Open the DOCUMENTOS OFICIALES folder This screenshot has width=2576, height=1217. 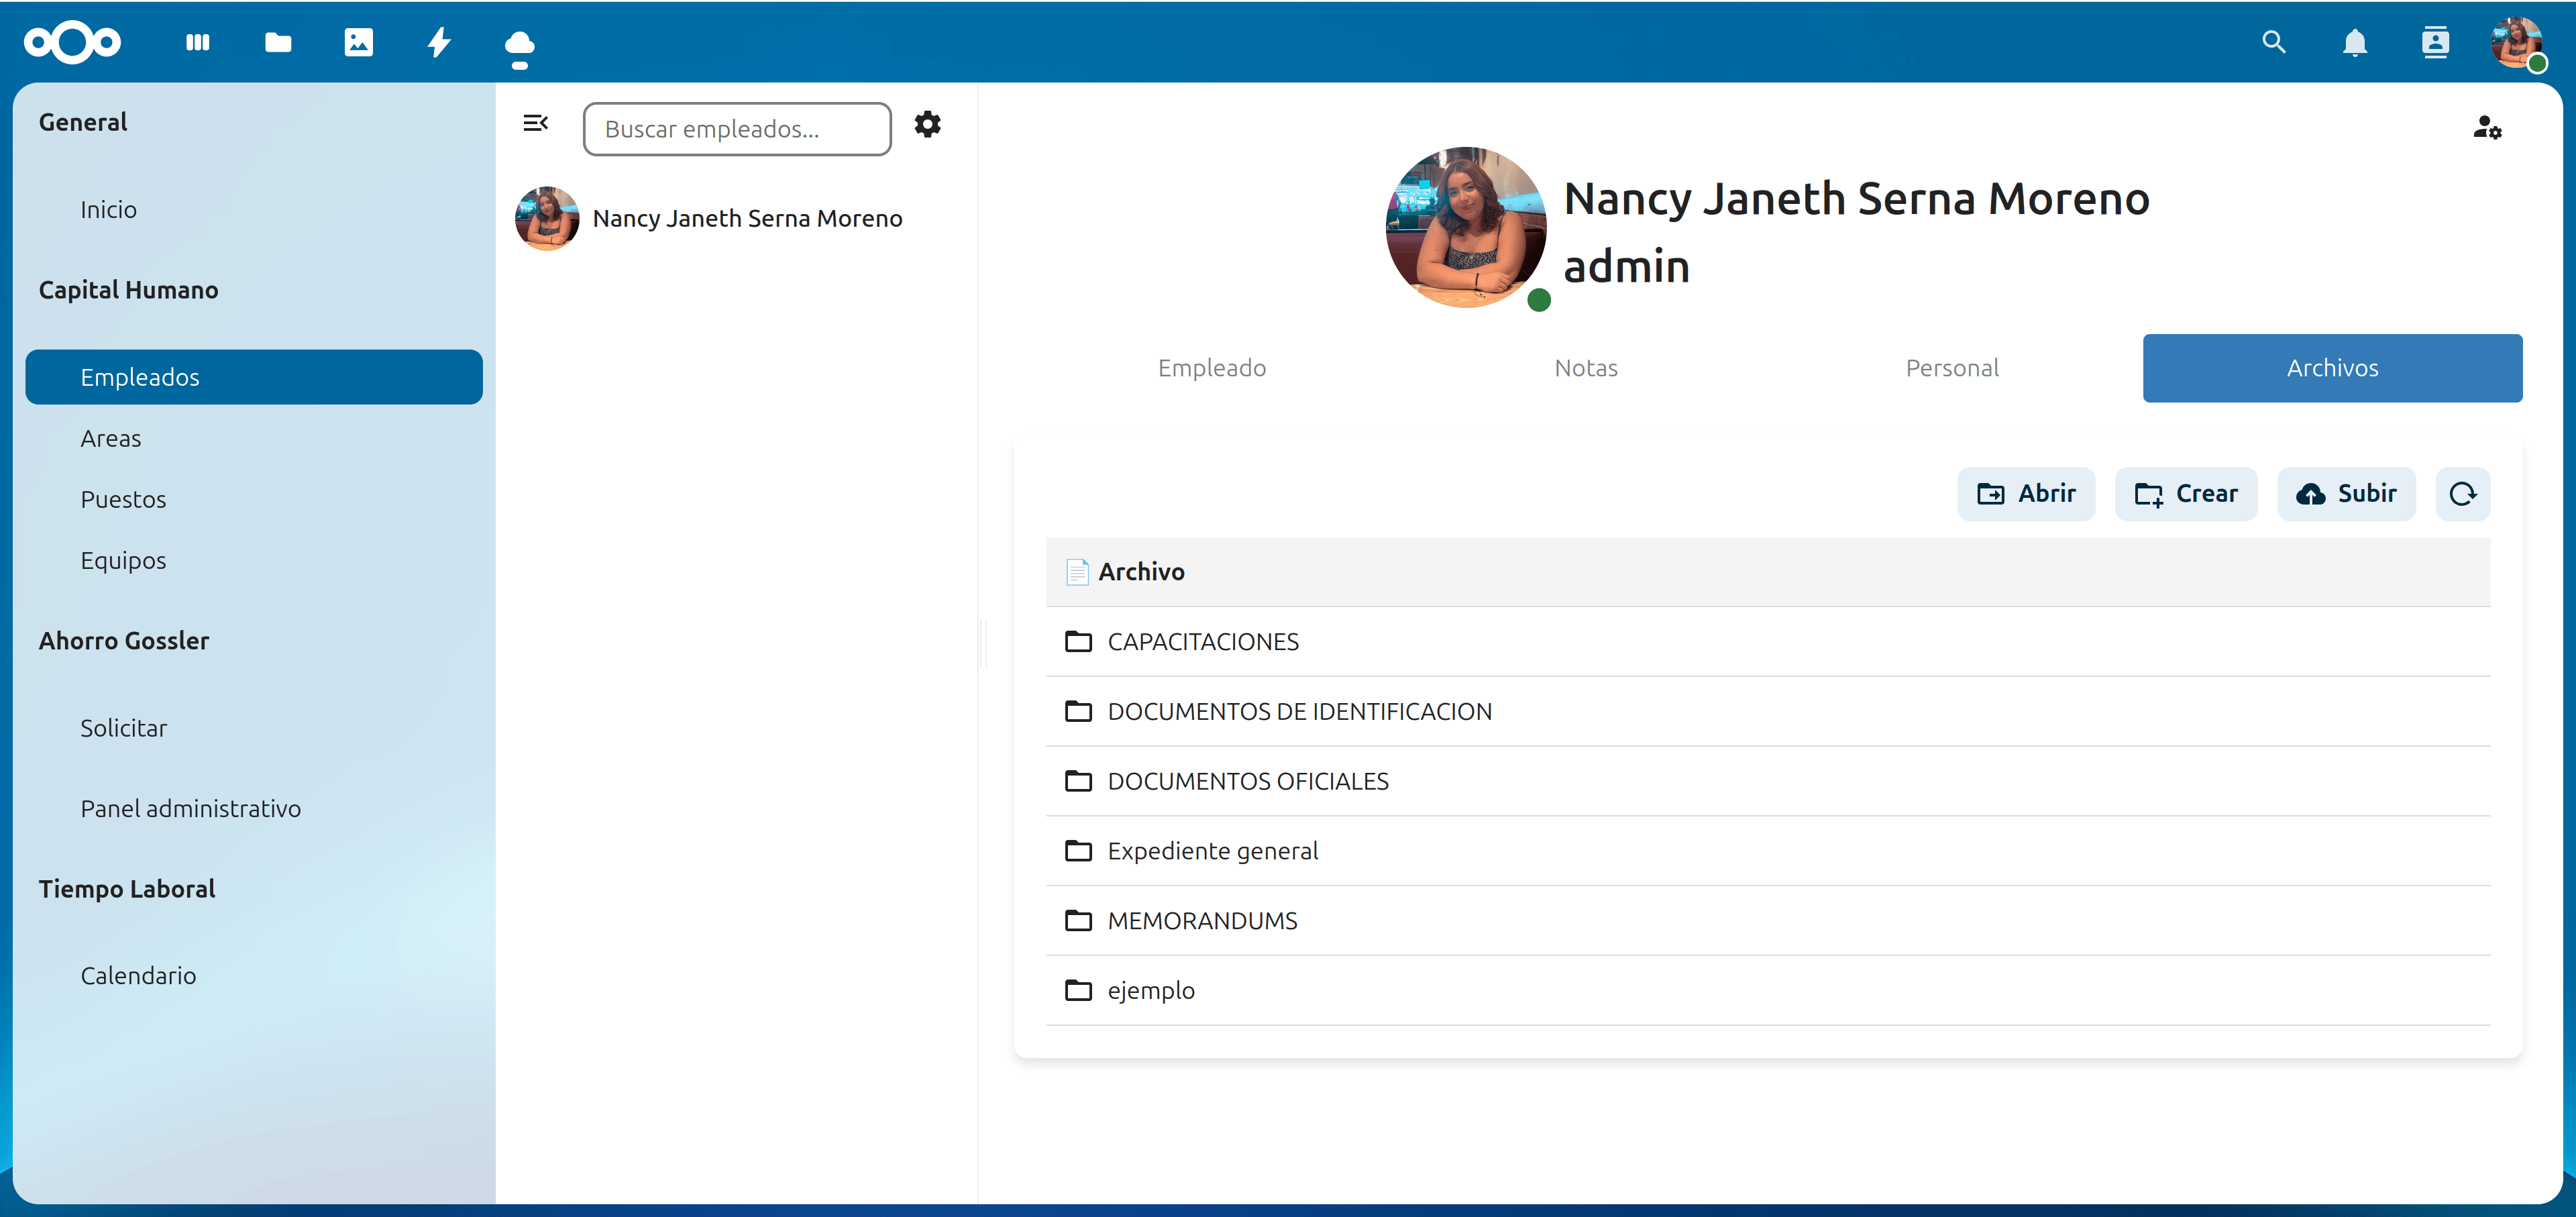click(x=1247, y=781)
